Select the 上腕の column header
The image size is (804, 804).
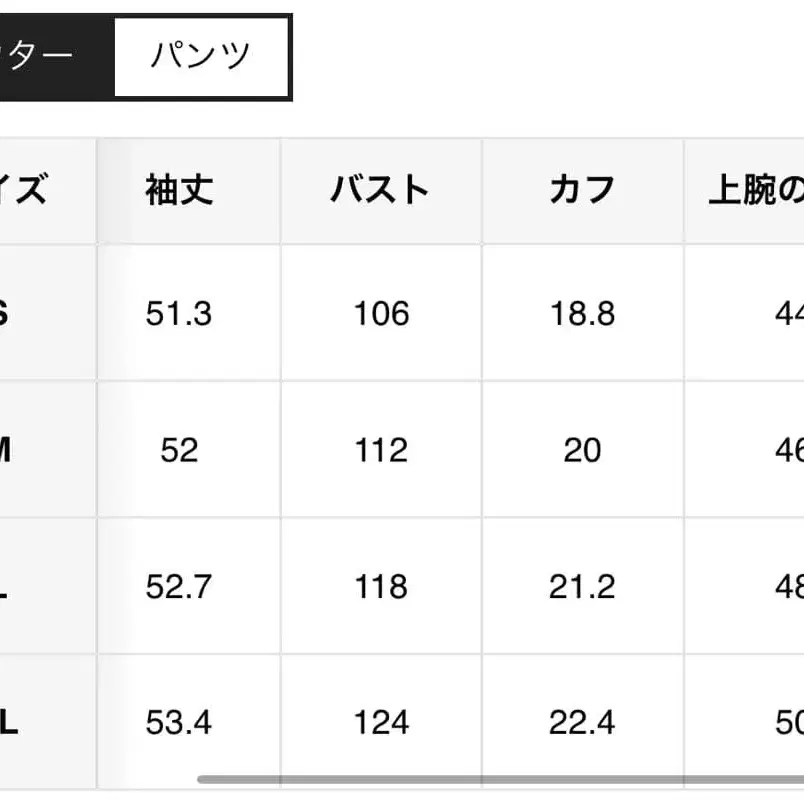tap(752, 188)
